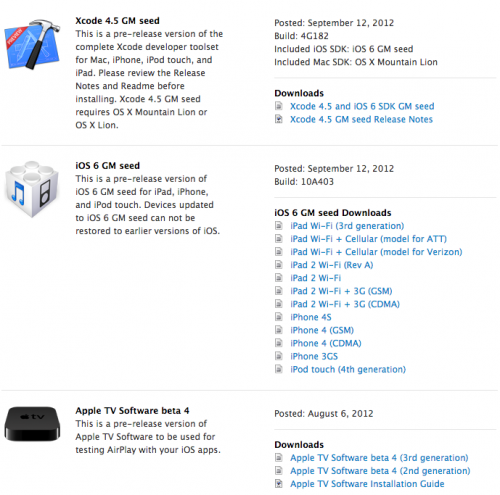Image resolution: width=500 pixels, height=495 pixels.
Task: Open Xcode 4.5 GM seed Release Notes
Action: click(x=361, y=119)
